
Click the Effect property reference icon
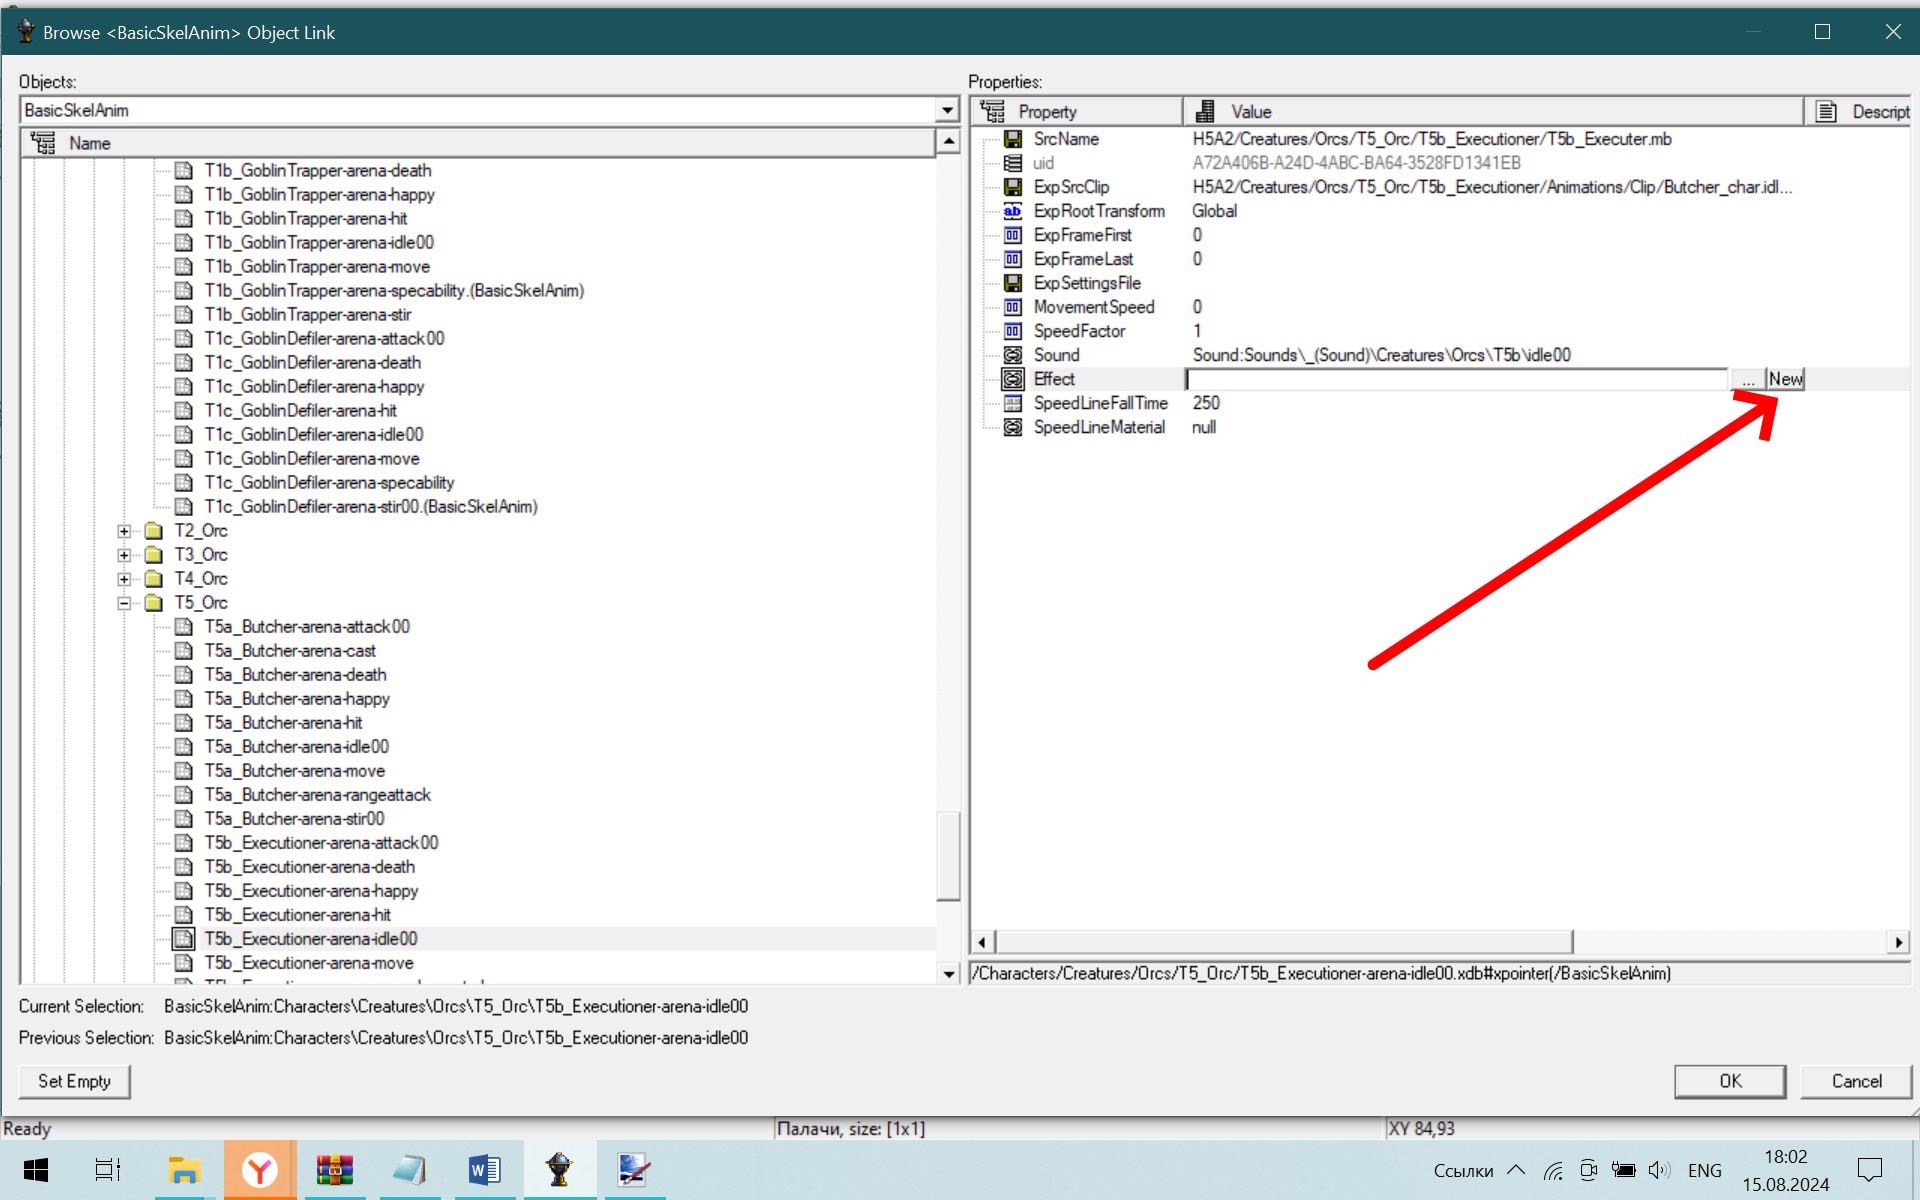[1013, 379]
